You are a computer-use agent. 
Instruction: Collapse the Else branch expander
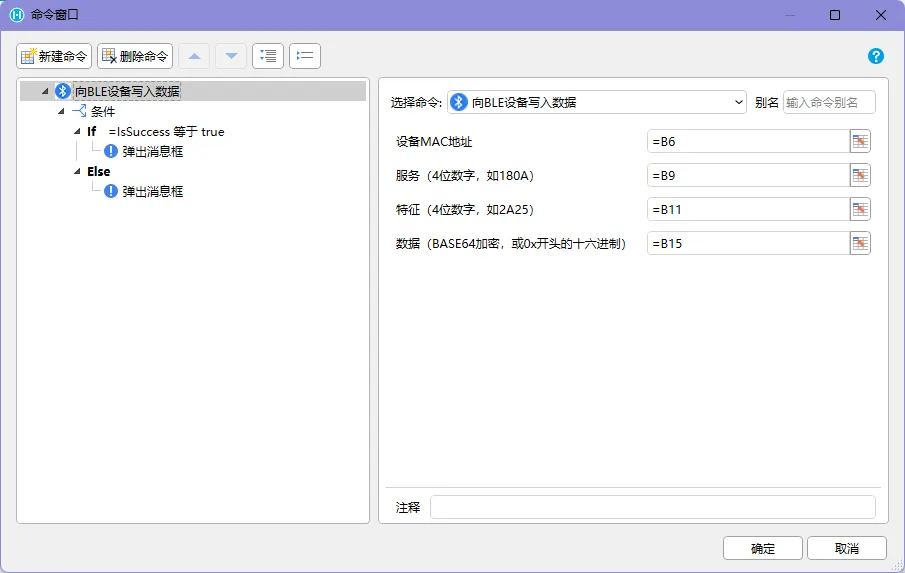point(77,171)
